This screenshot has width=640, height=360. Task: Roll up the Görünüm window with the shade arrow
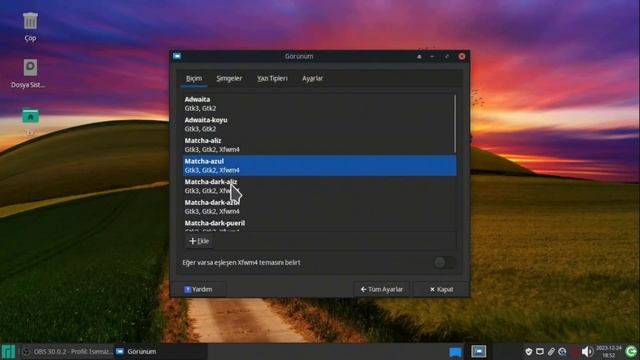pos(419,56)
